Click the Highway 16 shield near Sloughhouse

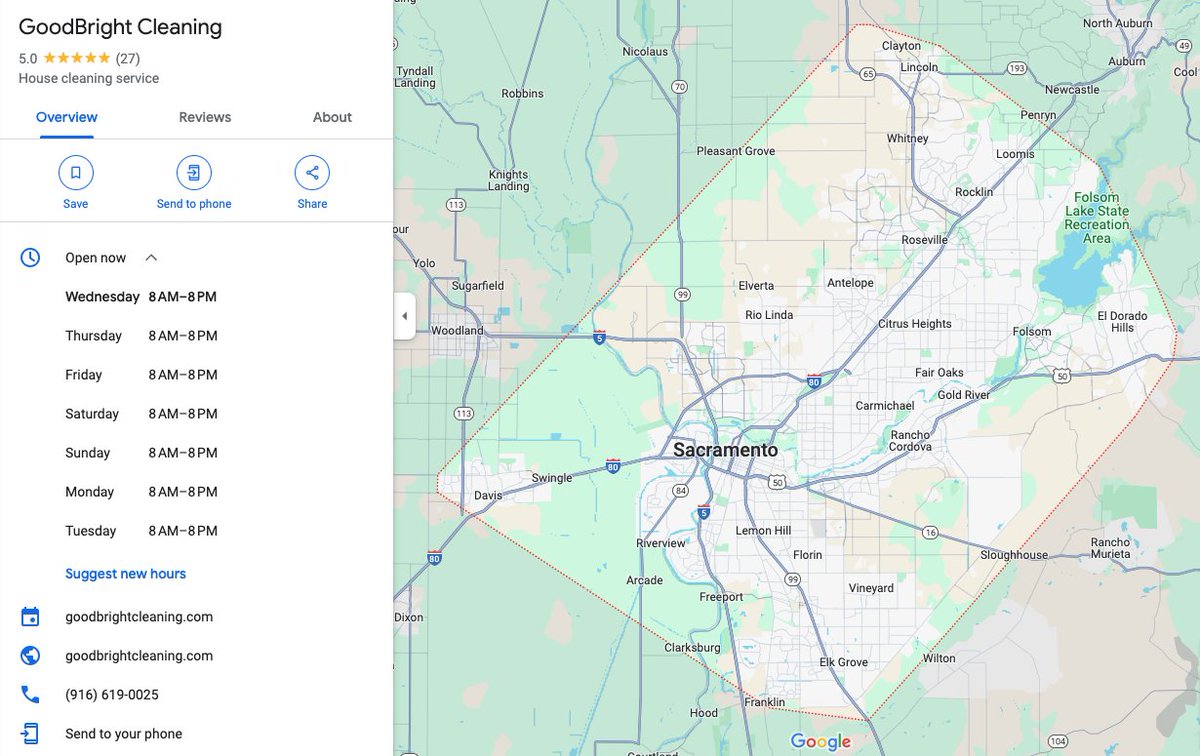coord(931,533)
